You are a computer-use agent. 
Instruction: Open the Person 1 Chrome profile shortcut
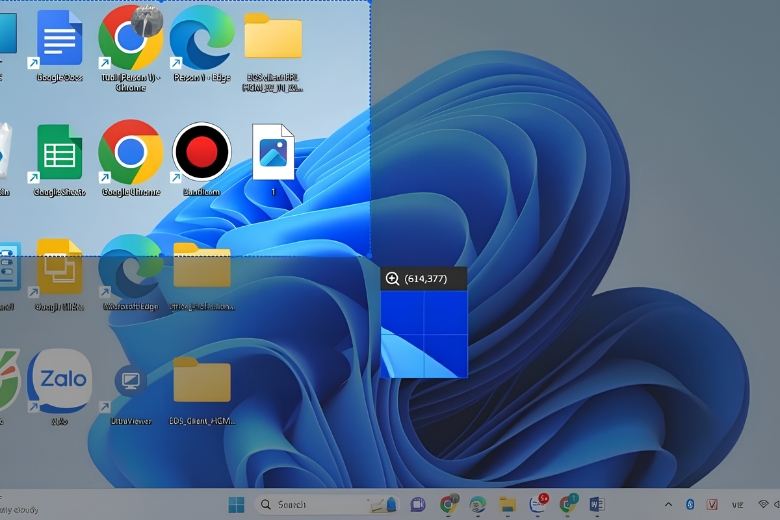click(131, 47)
